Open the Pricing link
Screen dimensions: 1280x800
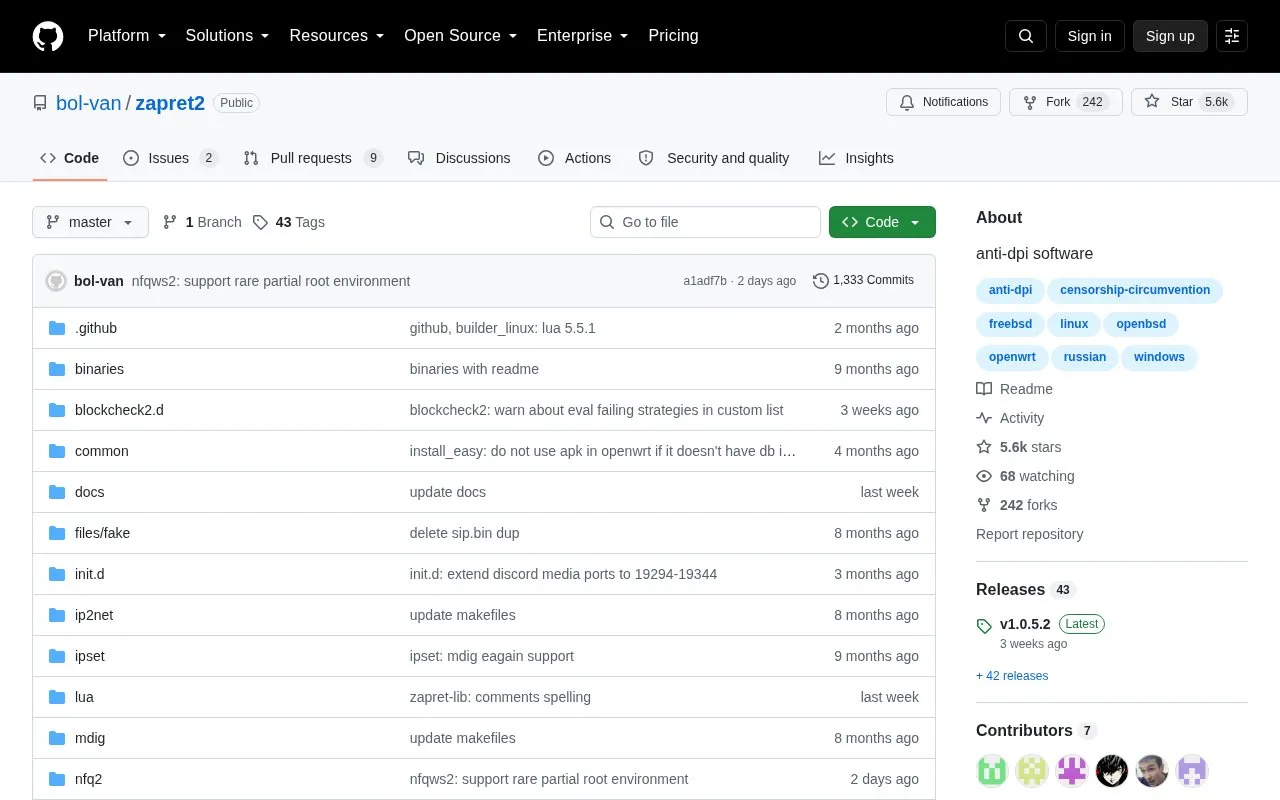pos(673,36)
